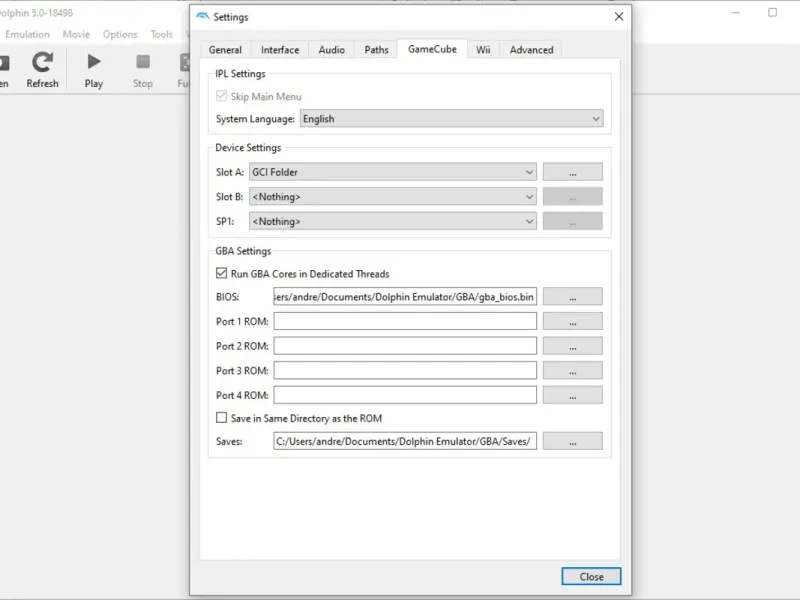Open the Slot B device dropdown
Image resolution: width=800 pixels, height=600 pixels.
tap(393, 196)
